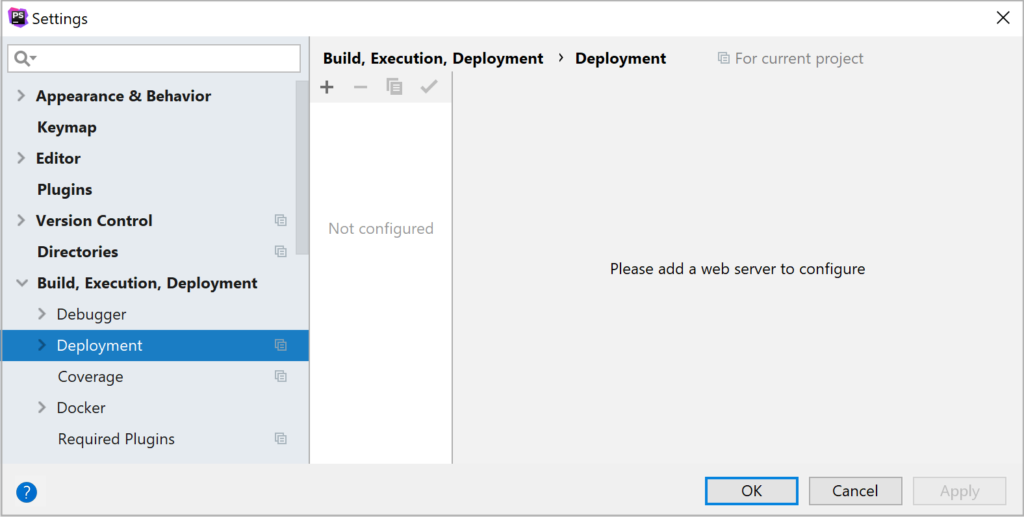1024x517 pixels.
Task: Expand the Docker node
Action: click(x=42, y=407)
